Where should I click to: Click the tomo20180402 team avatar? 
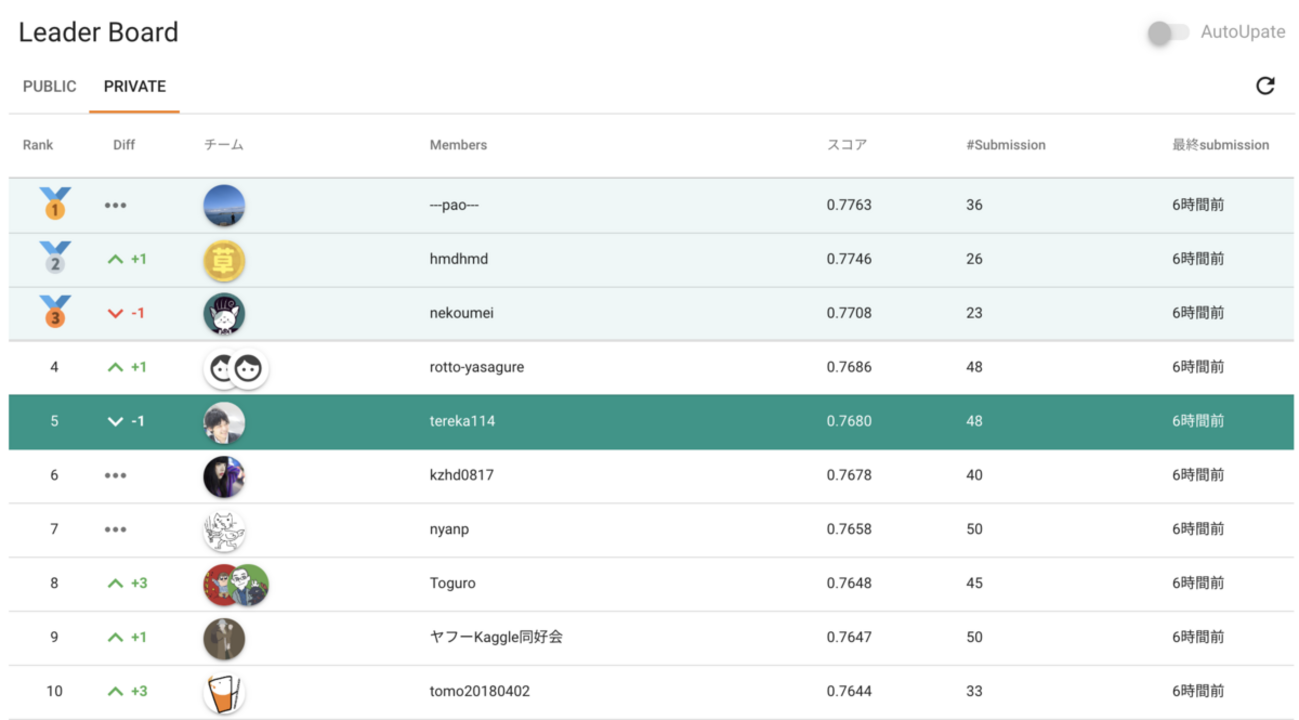224,692
